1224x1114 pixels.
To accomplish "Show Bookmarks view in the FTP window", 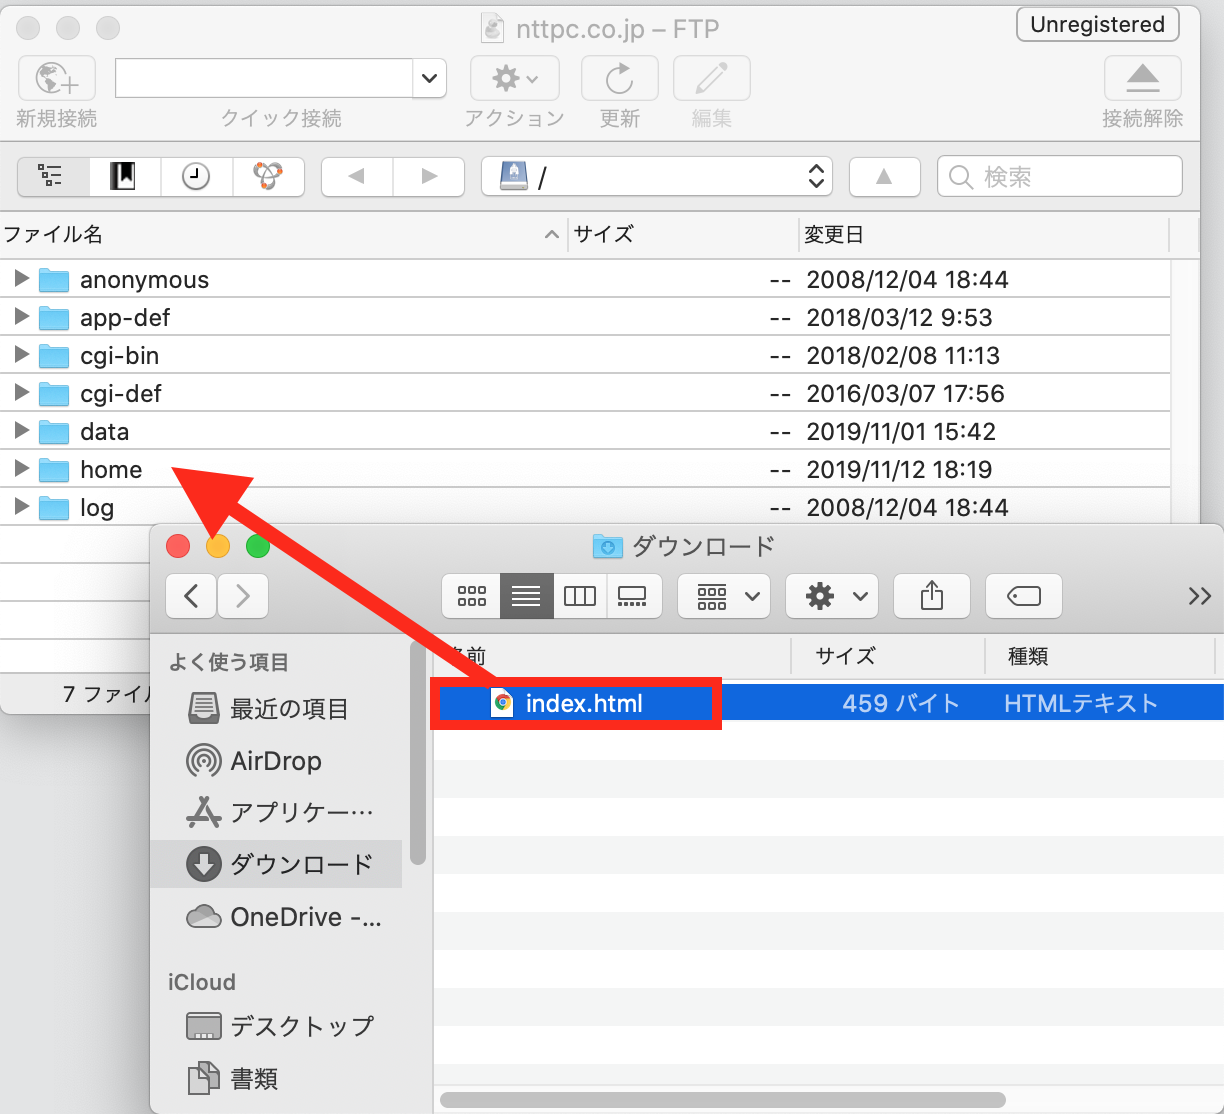I will (x=124, y=177).
